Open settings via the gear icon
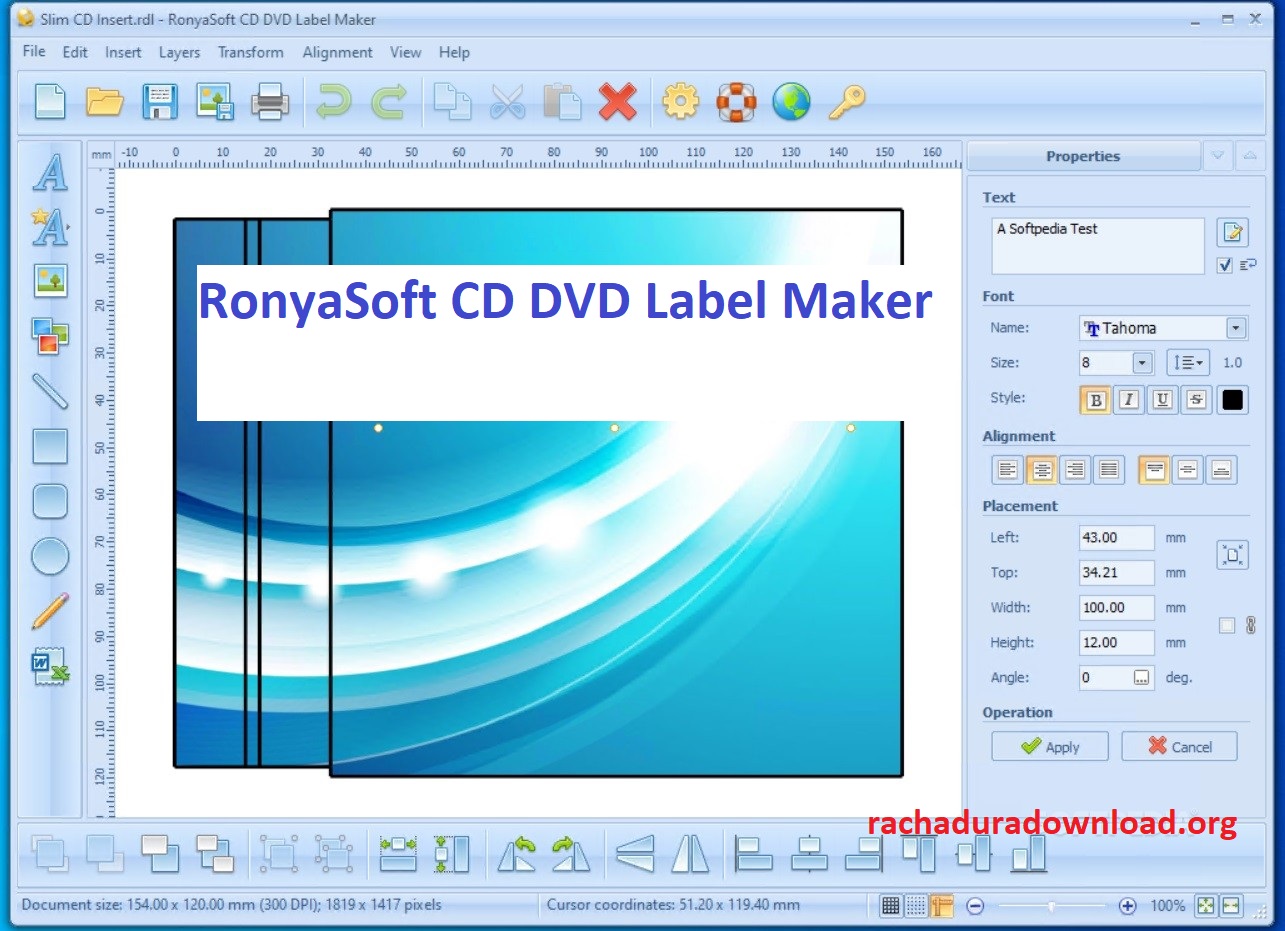 click(x=681, y=101)
